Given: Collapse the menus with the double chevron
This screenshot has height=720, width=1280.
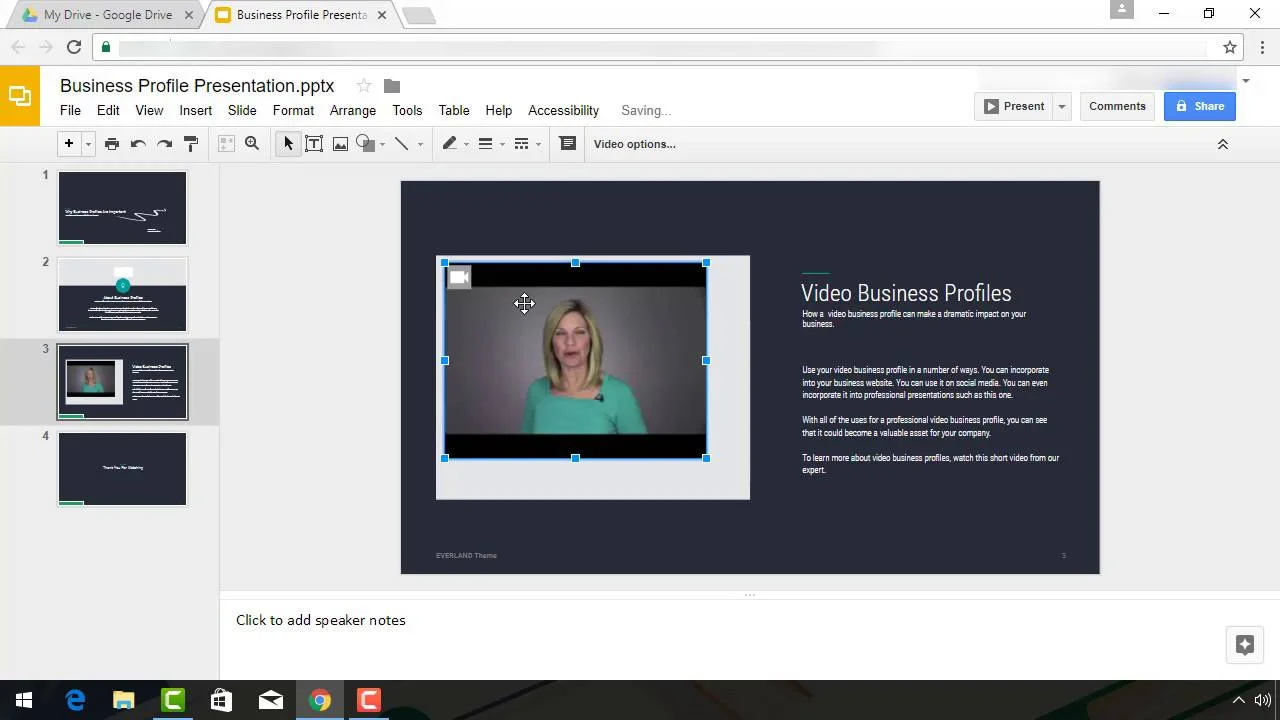Looking at the screenshot, I should 1222,144.
